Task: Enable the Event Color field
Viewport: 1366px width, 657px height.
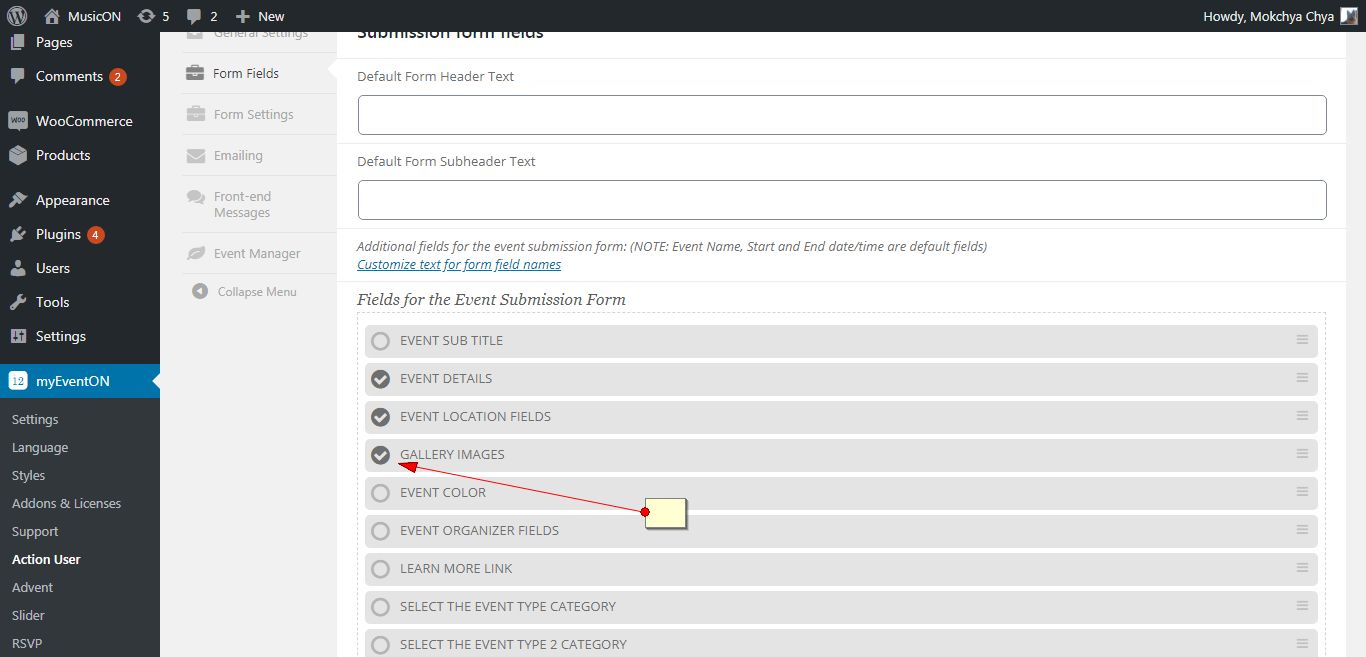Action: point(380,493)
